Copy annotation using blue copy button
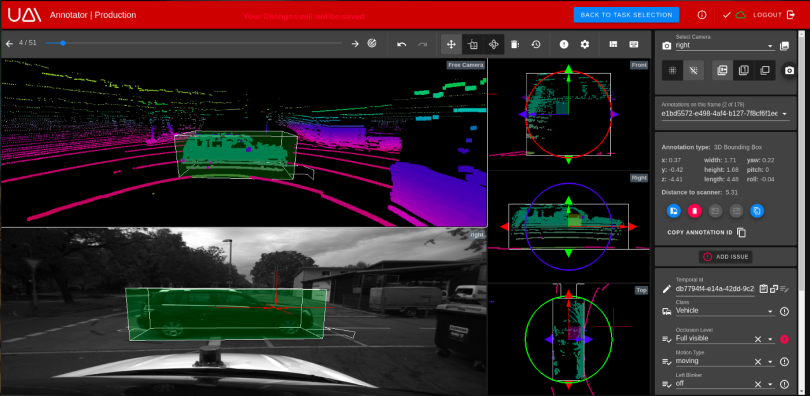 pos(757,211)
